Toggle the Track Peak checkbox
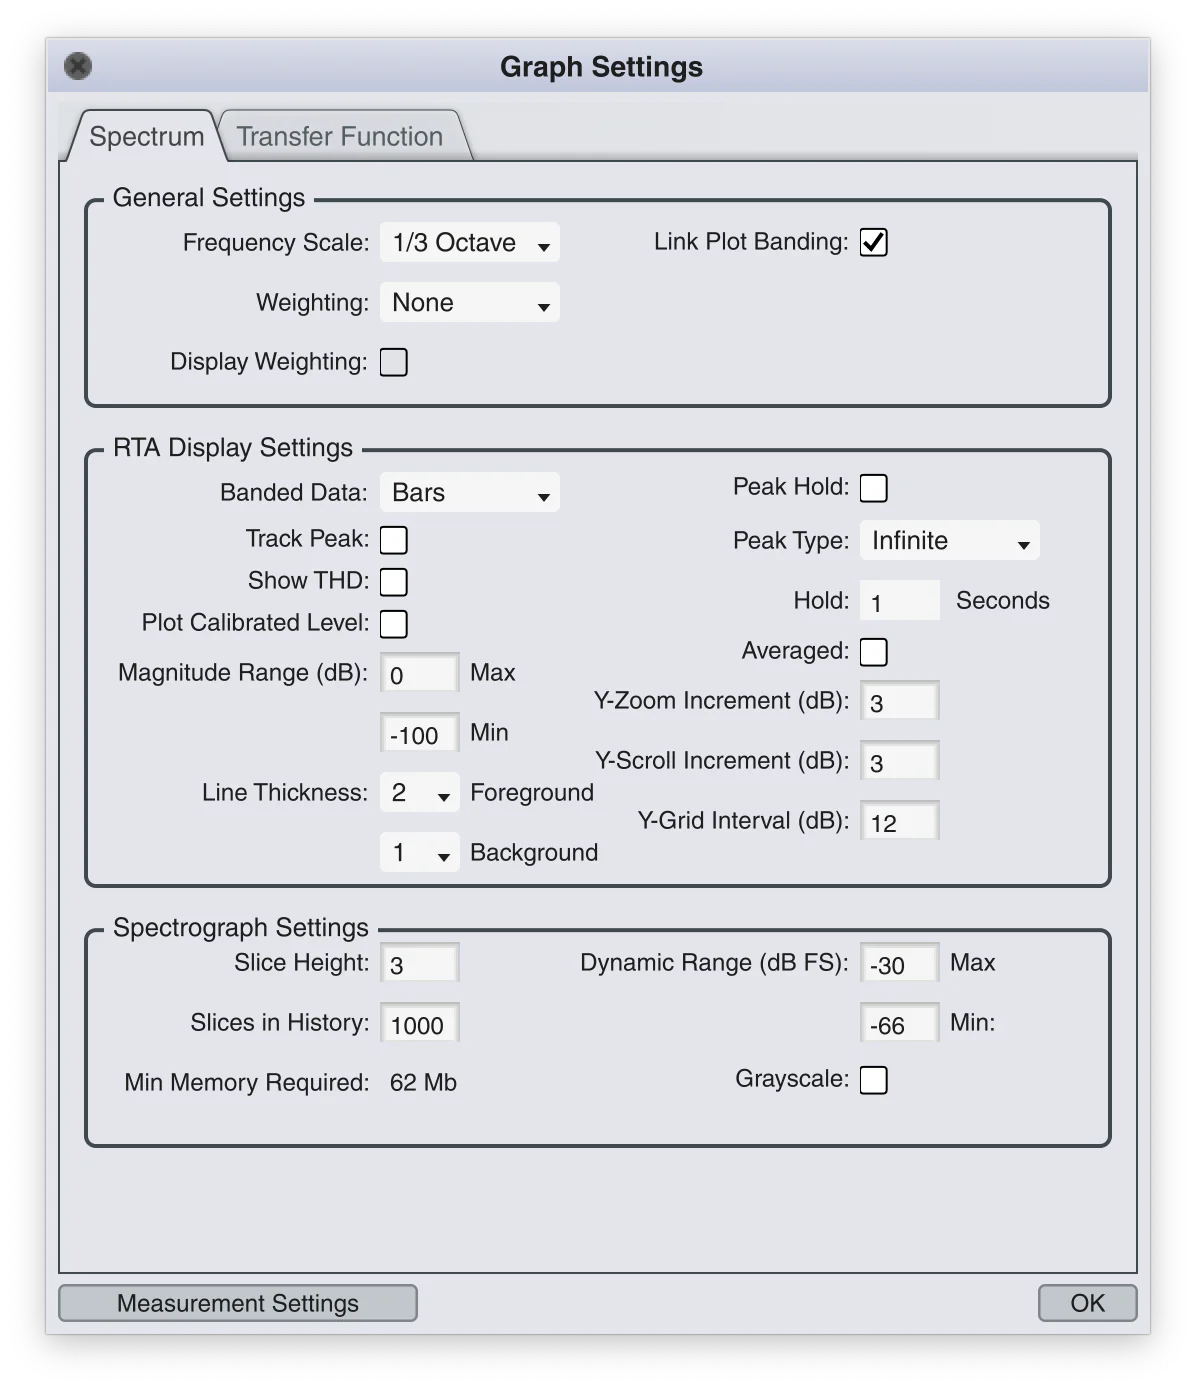The height and width of the screenshot is (1388, 1196). (x=394, y=540)
